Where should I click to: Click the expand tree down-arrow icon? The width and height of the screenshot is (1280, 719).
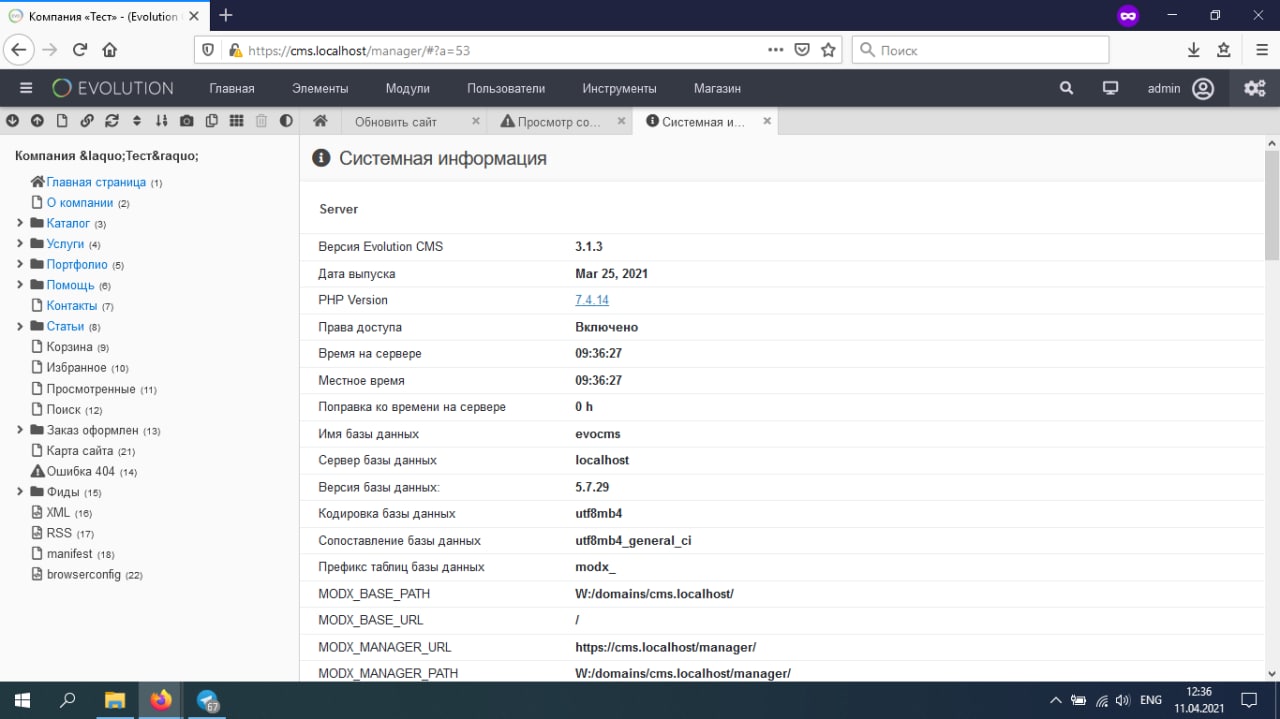click(13, 121)
